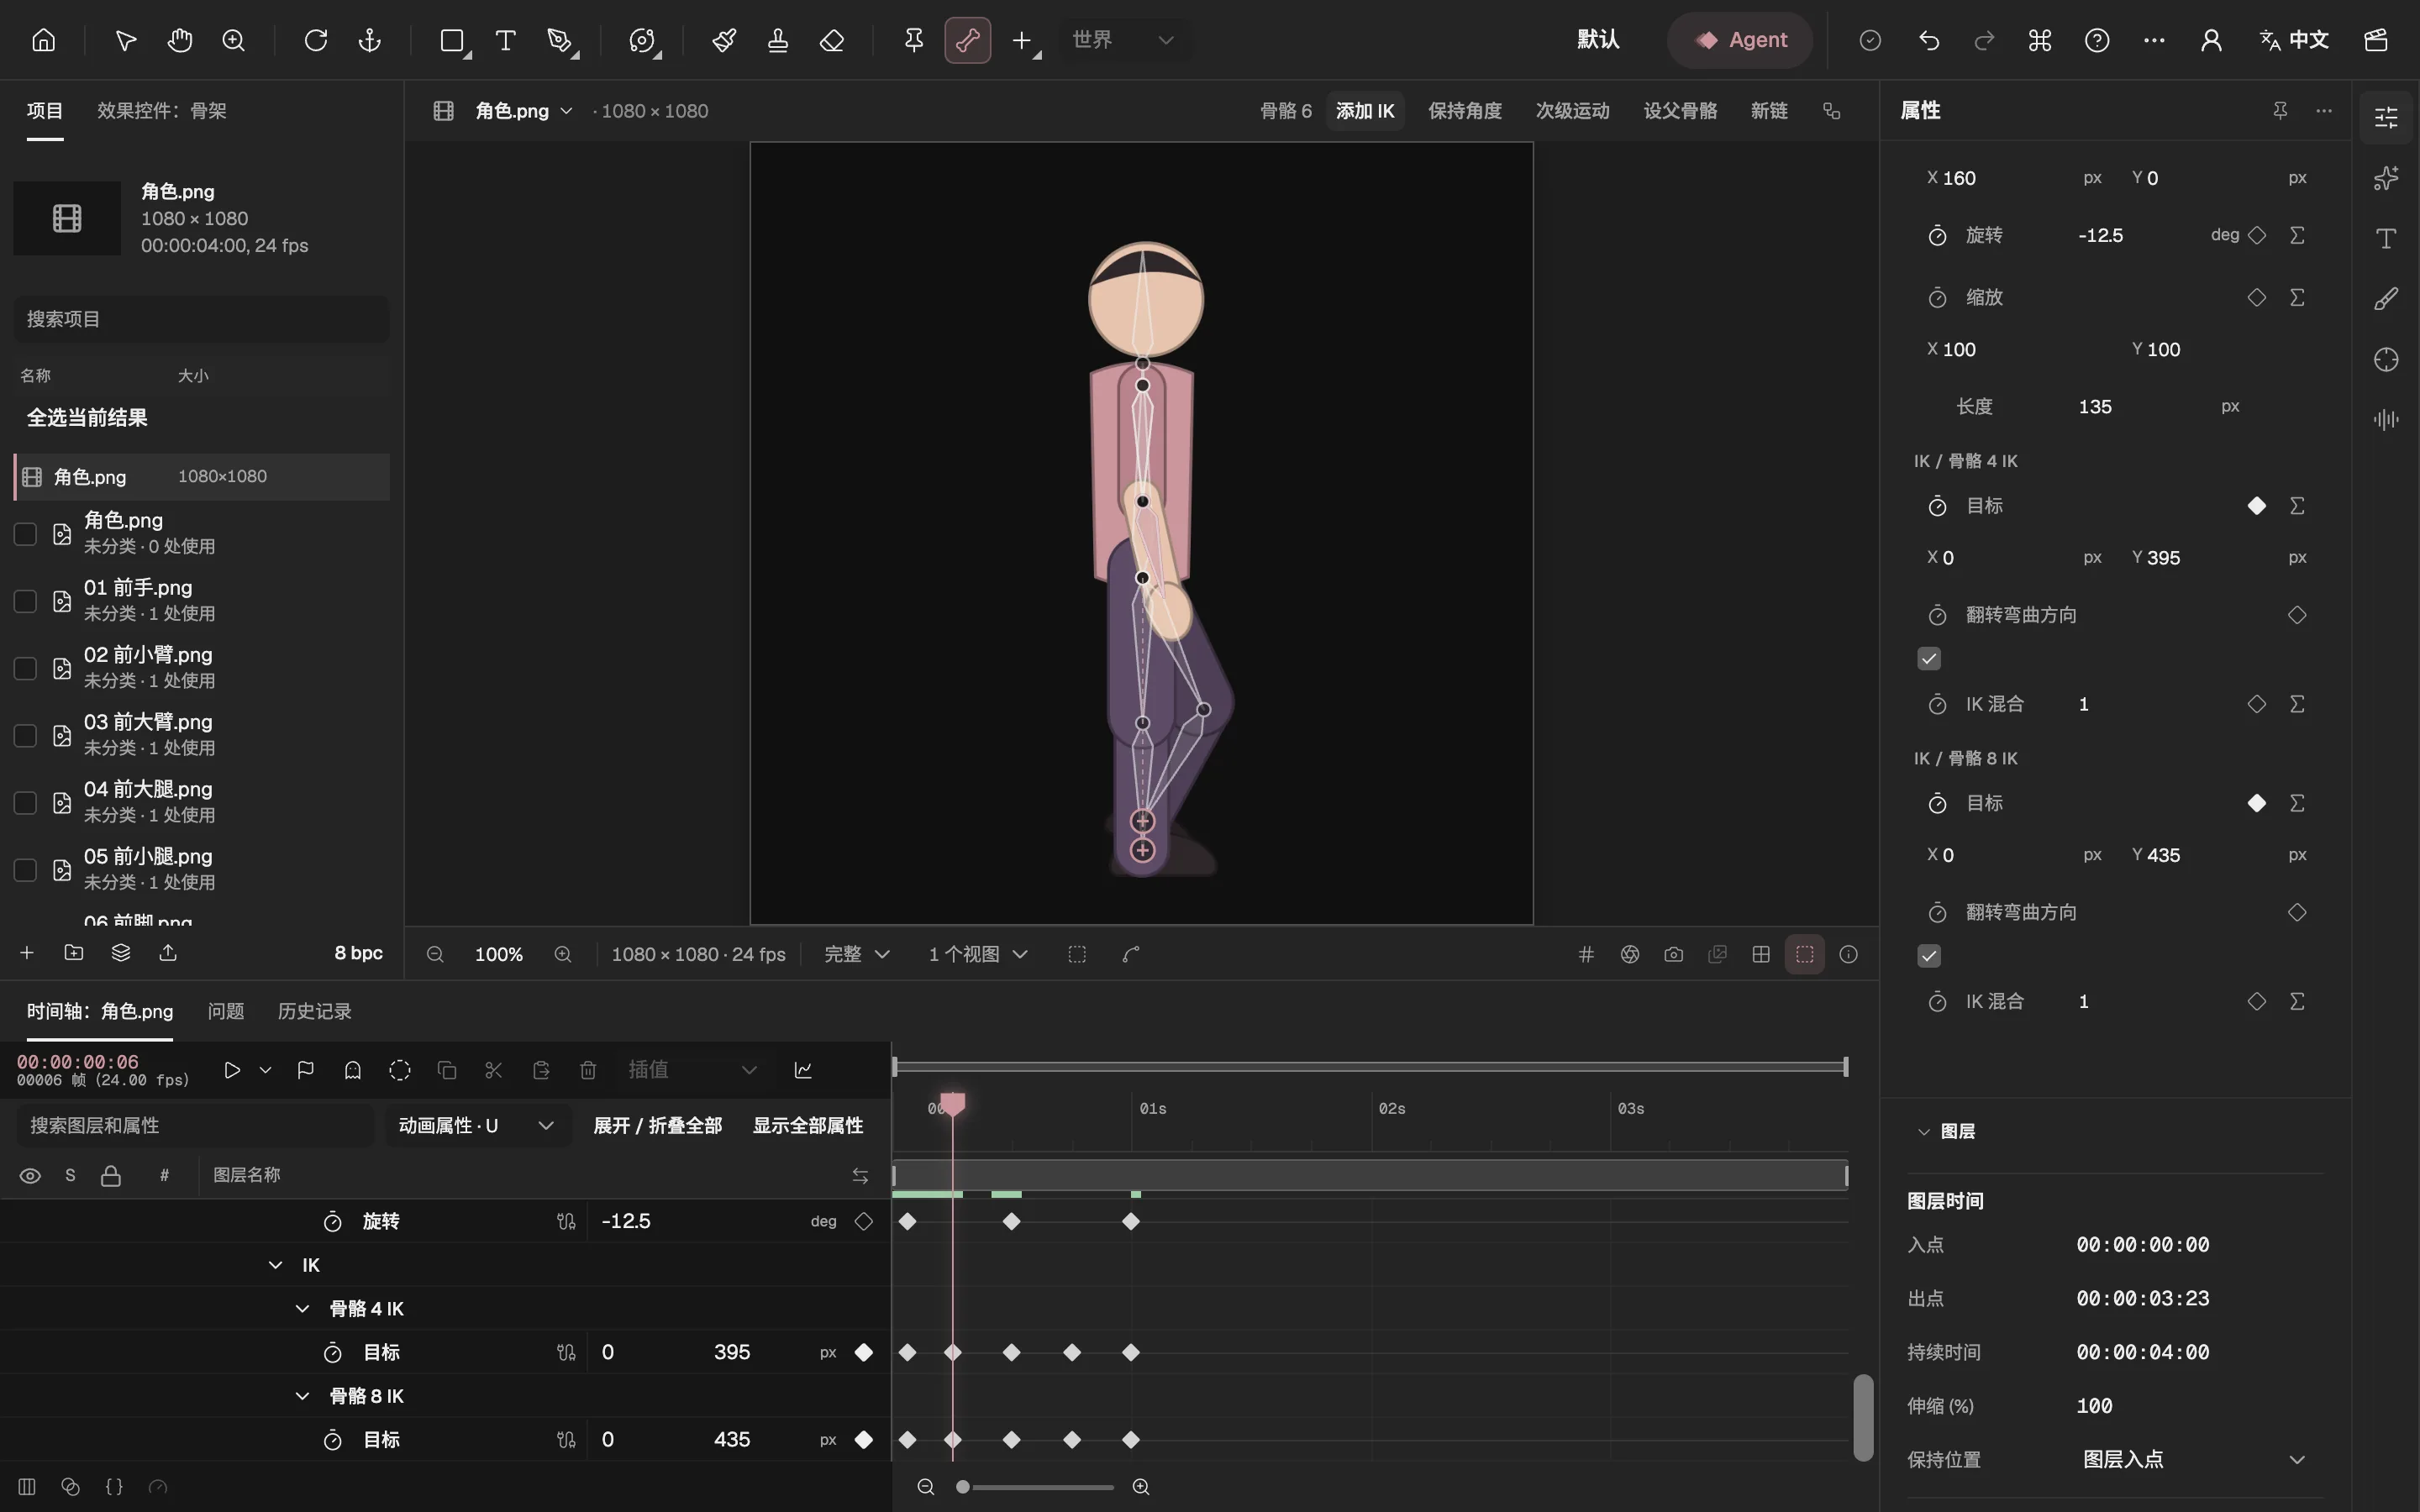
Task: Click the snapshot camera icon below viewer
Action: click(x=1674, y=954)
